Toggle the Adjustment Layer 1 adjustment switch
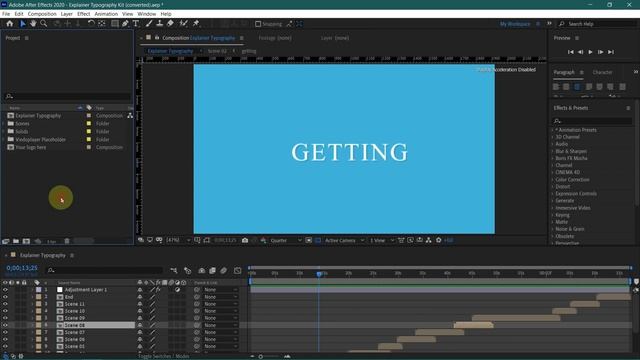 pyautogui.click(x=178, y=290)
